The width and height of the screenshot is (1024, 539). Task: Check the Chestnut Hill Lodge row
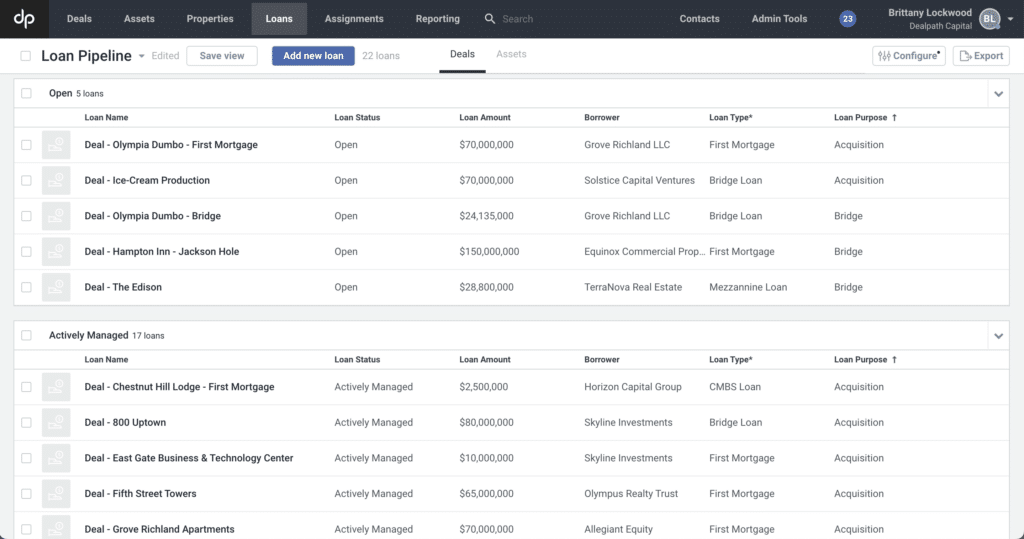click(x=26, y=387)
